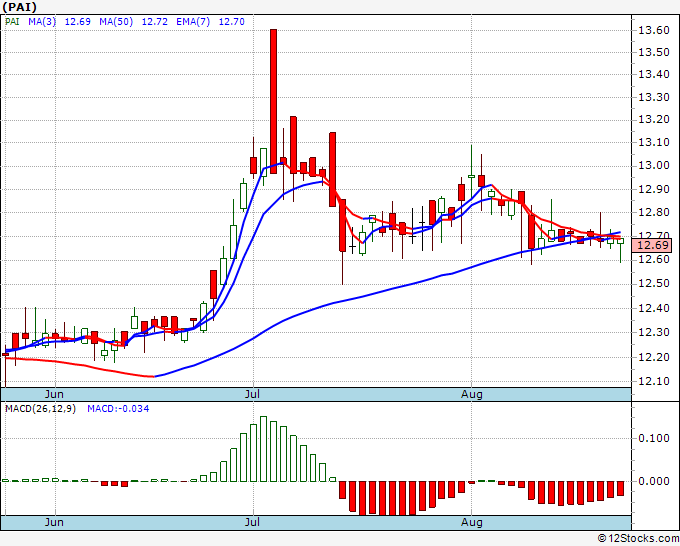Click the 13.10 price axis label

pyautogui.click(x=654, y=142)
